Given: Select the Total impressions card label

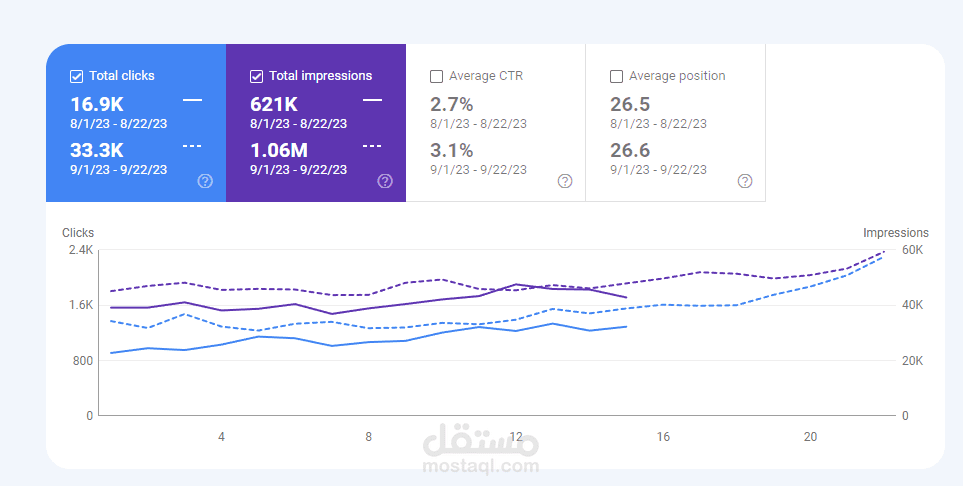Looking at the screenshot, I should coord(321,76).
